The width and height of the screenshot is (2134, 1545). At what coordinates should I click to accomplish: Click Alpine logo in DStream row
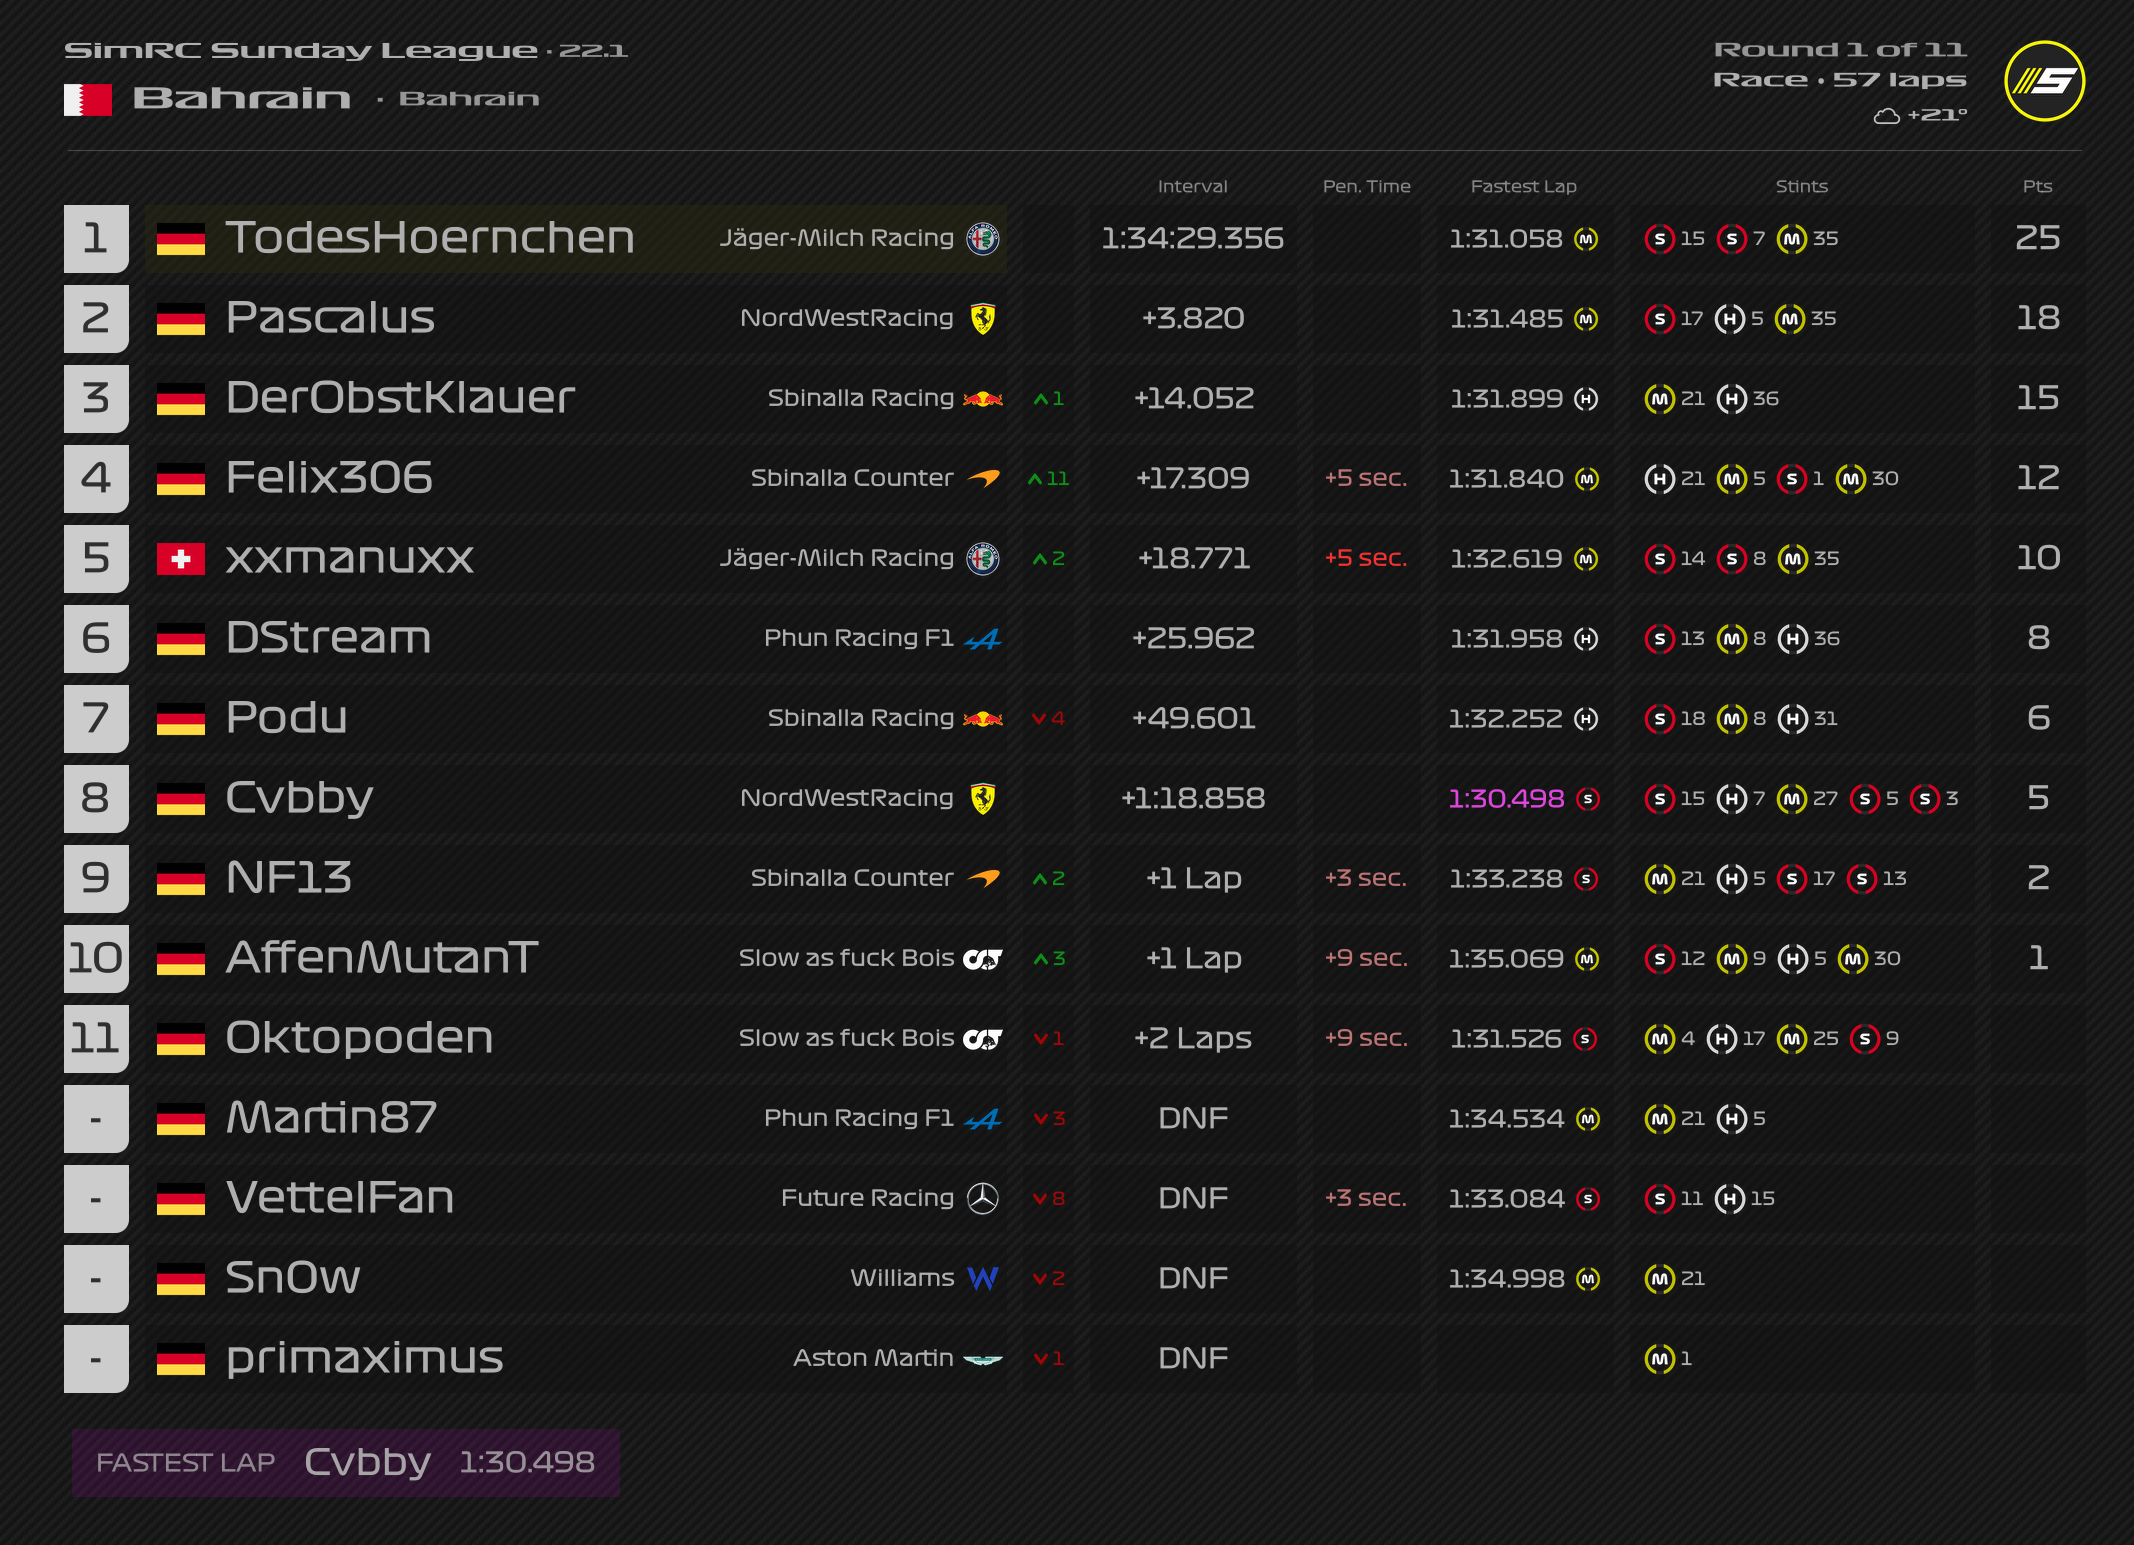983,639
